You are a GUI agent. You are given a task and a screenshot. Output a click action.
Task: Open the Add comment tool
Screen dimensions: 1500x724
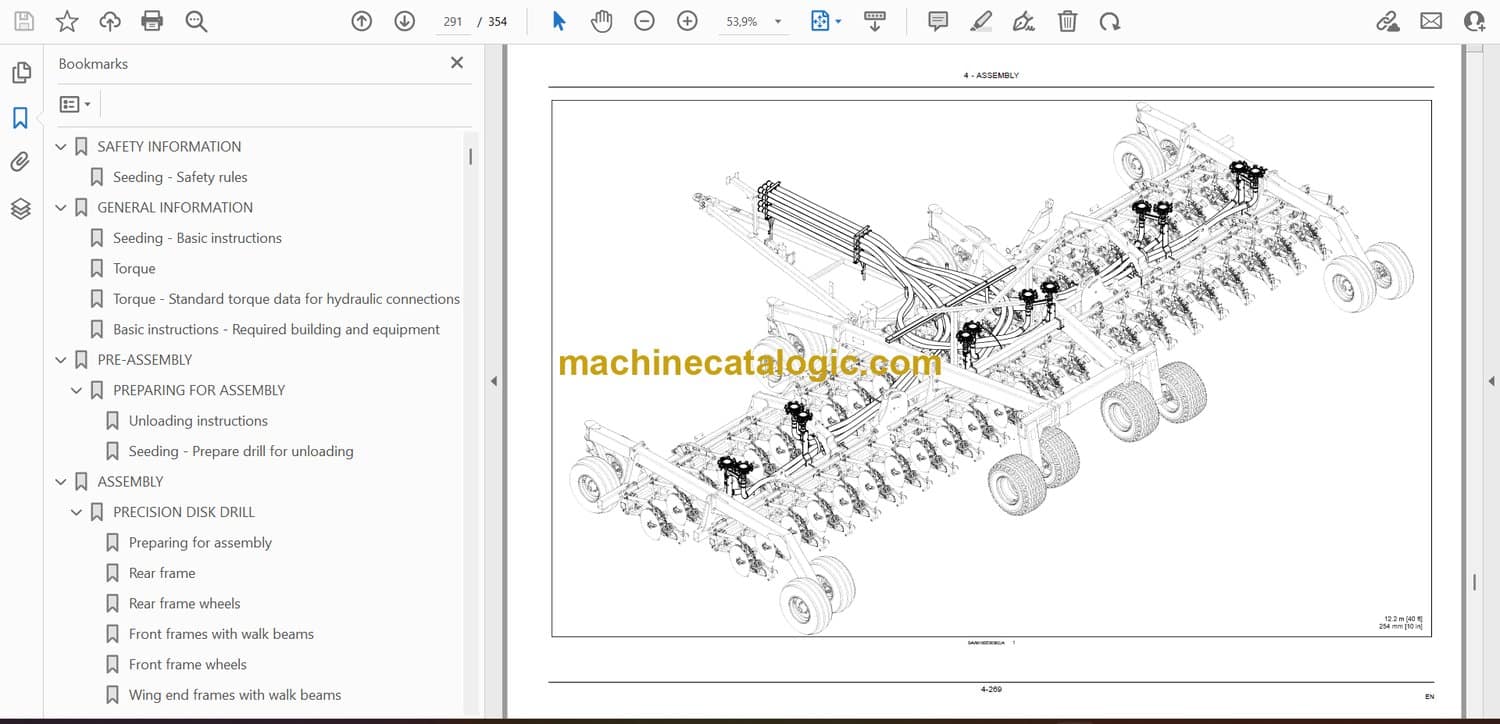click(938, 21)
